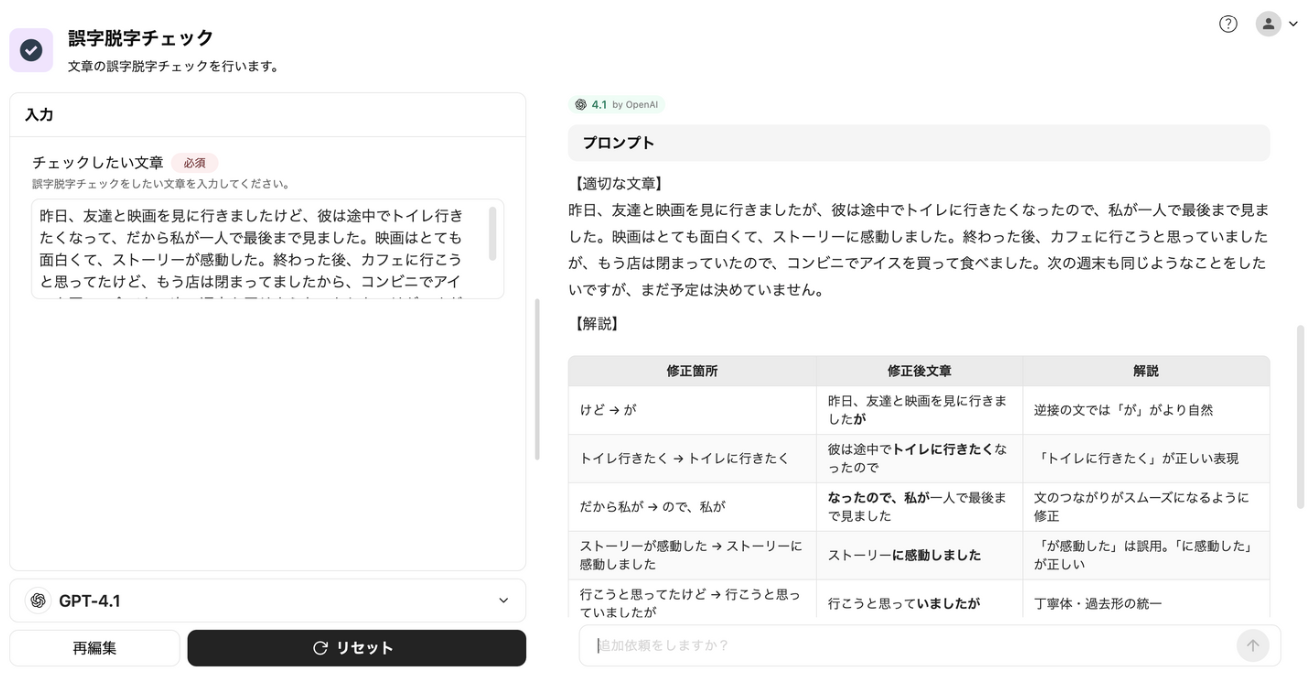Click the 再編集 button
The image size is (1316, 682).
pyautogui.click(x=95, y=648)
